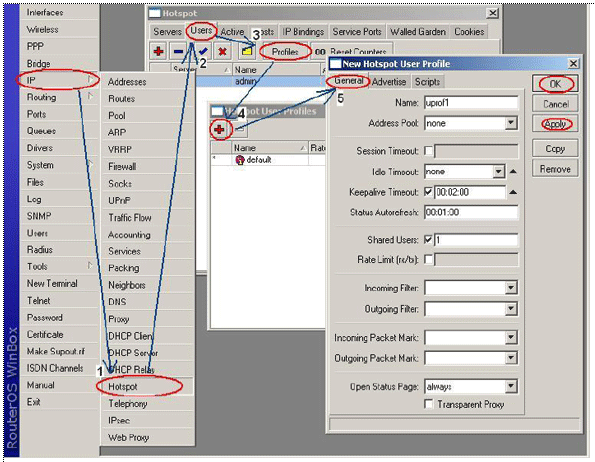The height and width of the screenshot is (462, 595).
Task: Click Exit in the sidebar
Action: (x=58, y=402)
